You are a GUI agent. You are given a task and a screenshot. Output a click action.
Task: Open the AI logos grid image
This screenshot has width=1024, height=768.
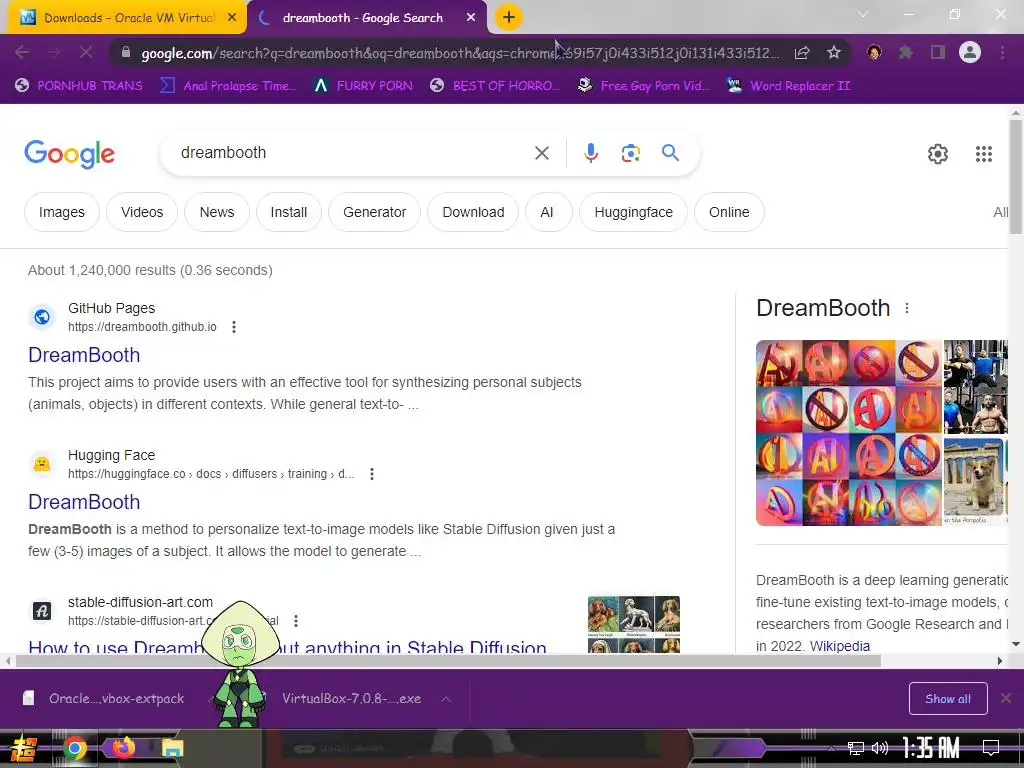tap(848, 432)
